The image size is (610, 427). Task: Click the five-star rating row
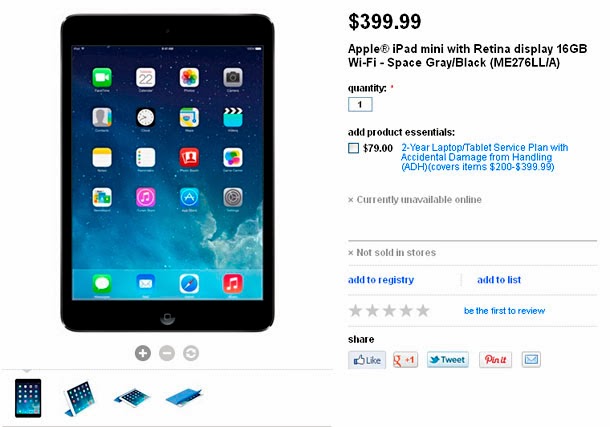click(x=389, y=311)
